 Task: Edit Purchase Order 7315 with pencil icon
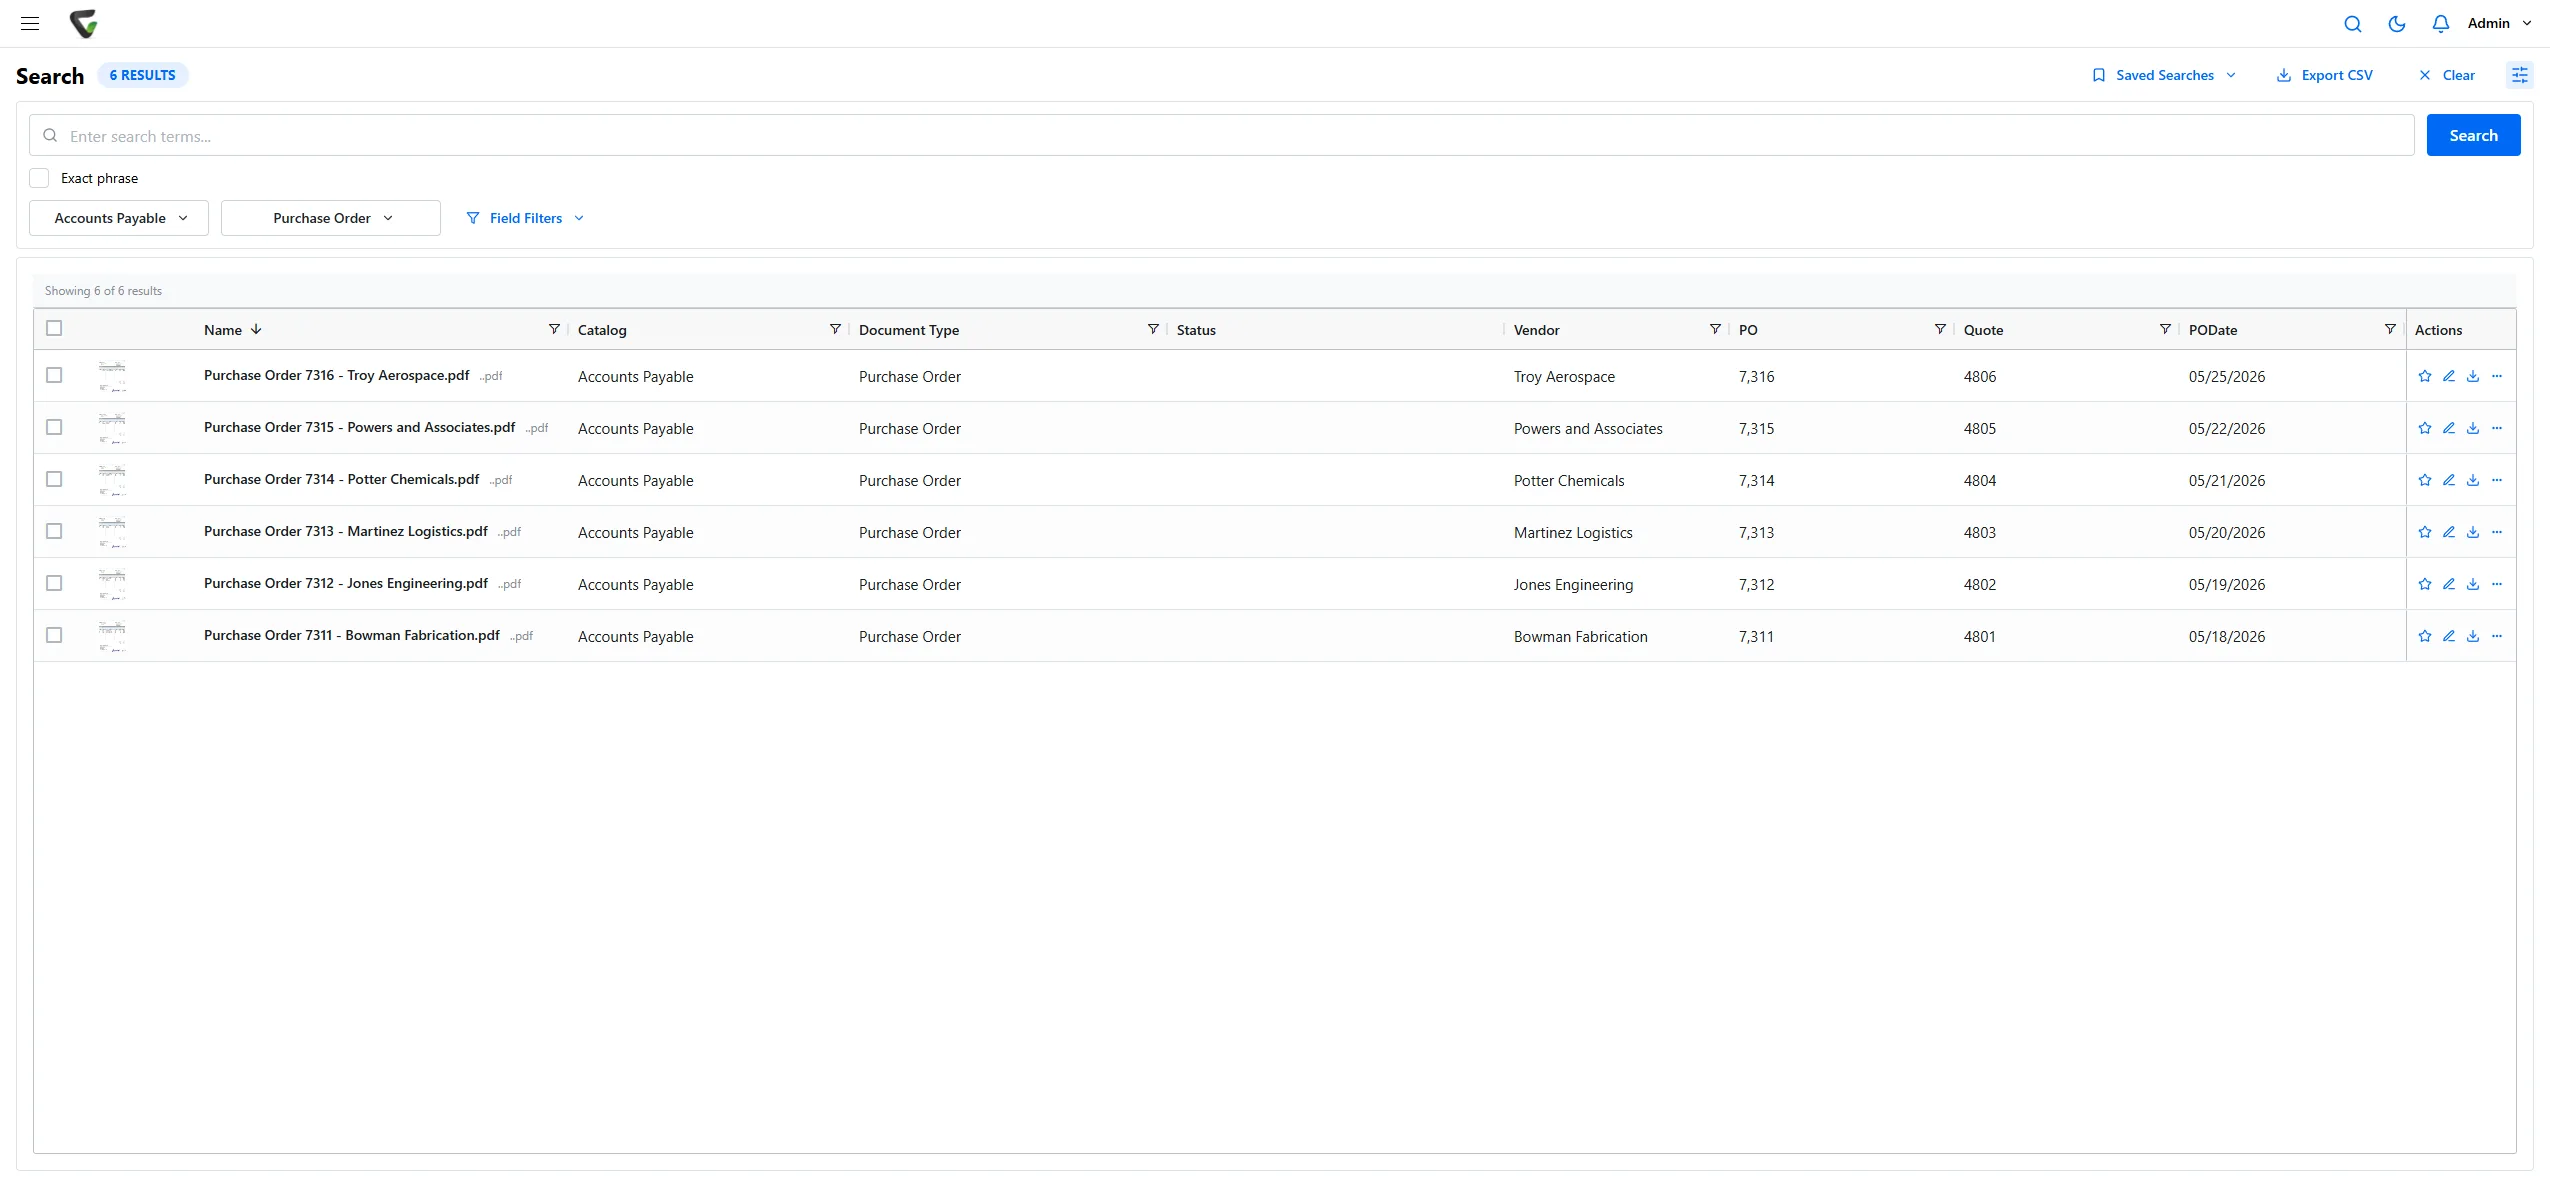[x=2449, y=428]
